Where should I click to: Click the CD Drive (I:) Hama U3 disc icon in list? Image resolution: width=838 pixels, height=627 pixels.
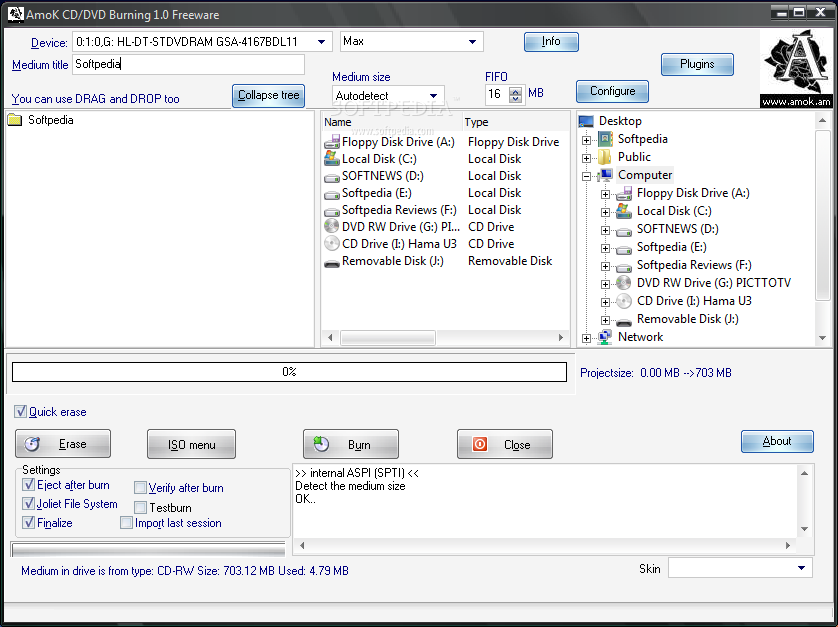coord(332,244)
